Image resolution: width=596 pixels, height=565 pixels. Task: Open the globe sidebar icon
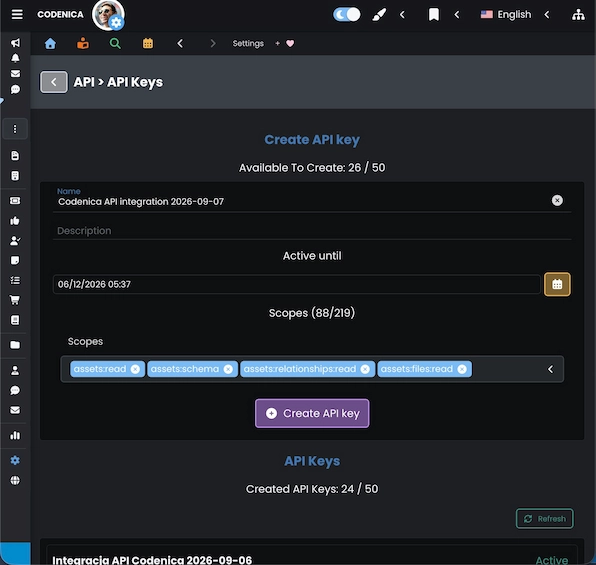15,480
